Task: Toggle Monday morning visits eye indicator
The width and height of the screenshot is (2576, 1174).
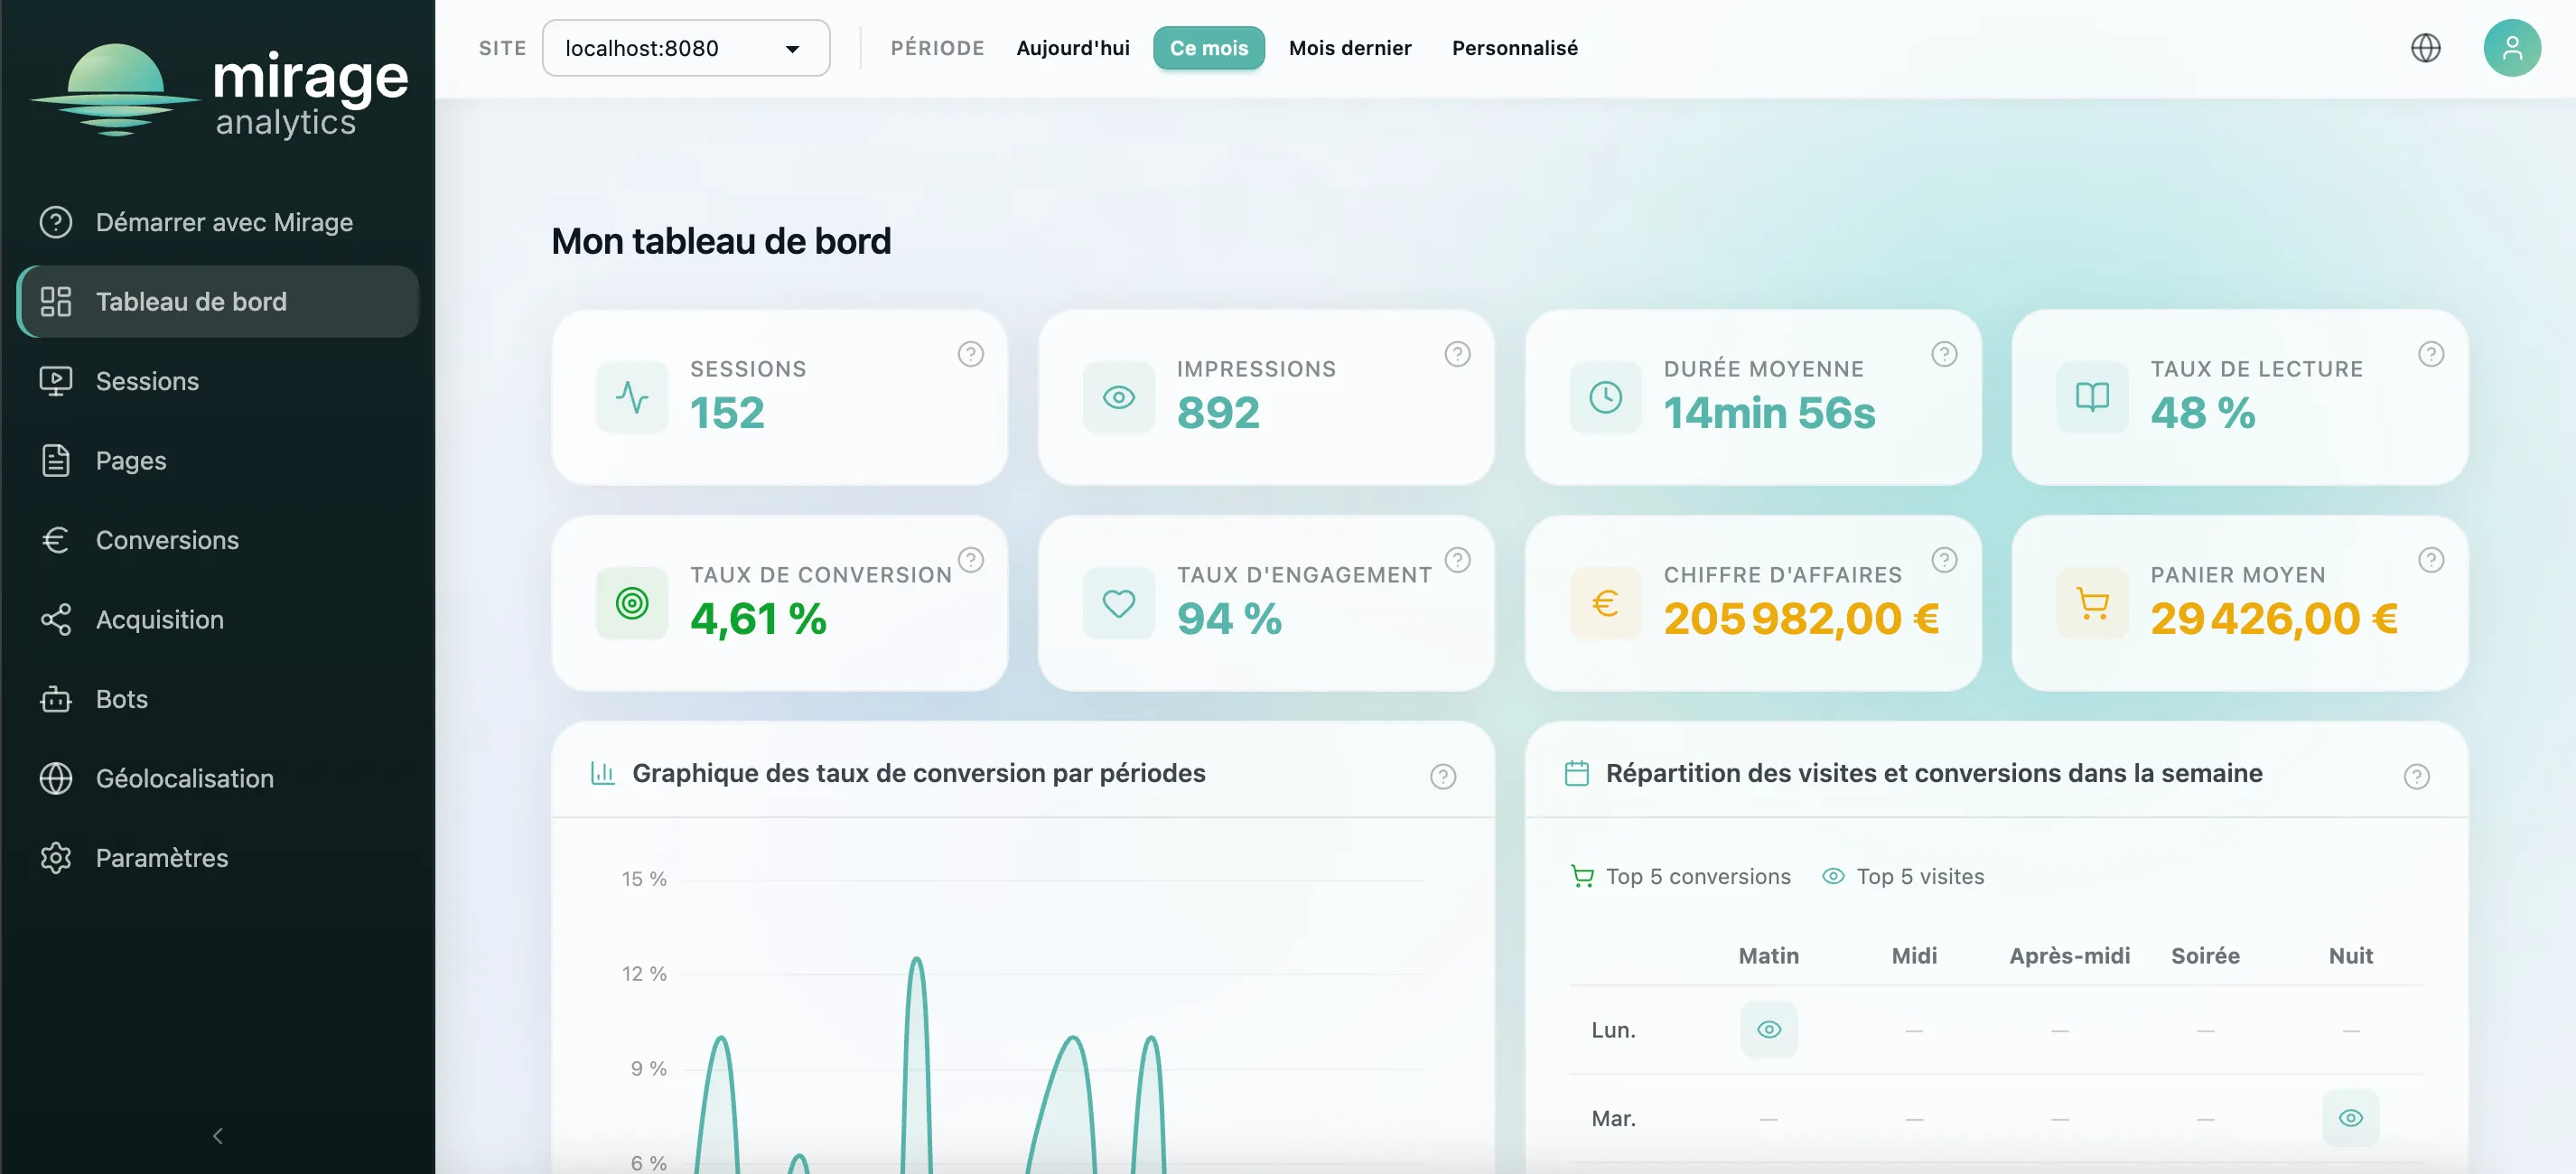Action: (1768, 1028)
